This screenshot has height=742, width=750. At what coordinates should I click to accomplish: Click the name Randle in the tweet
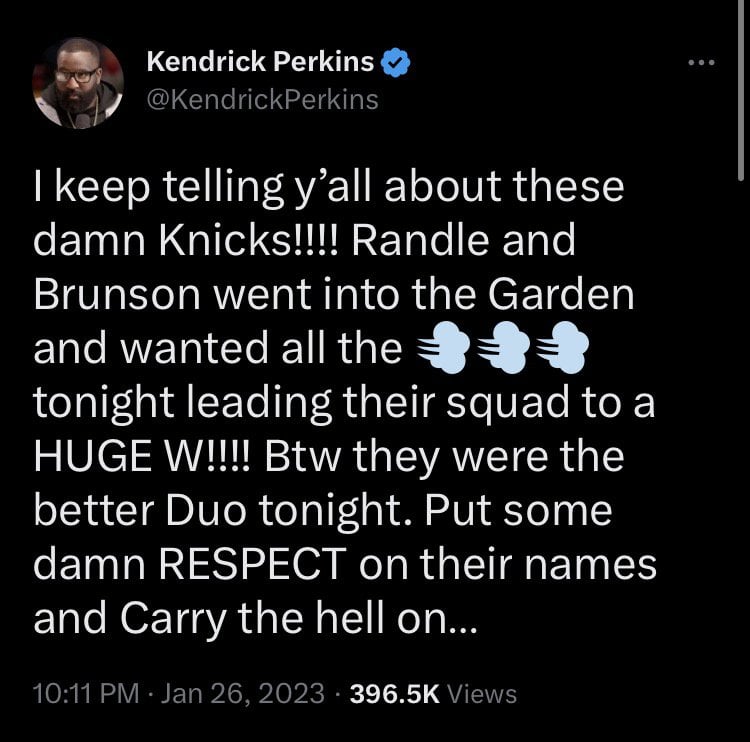click(420, 239)
